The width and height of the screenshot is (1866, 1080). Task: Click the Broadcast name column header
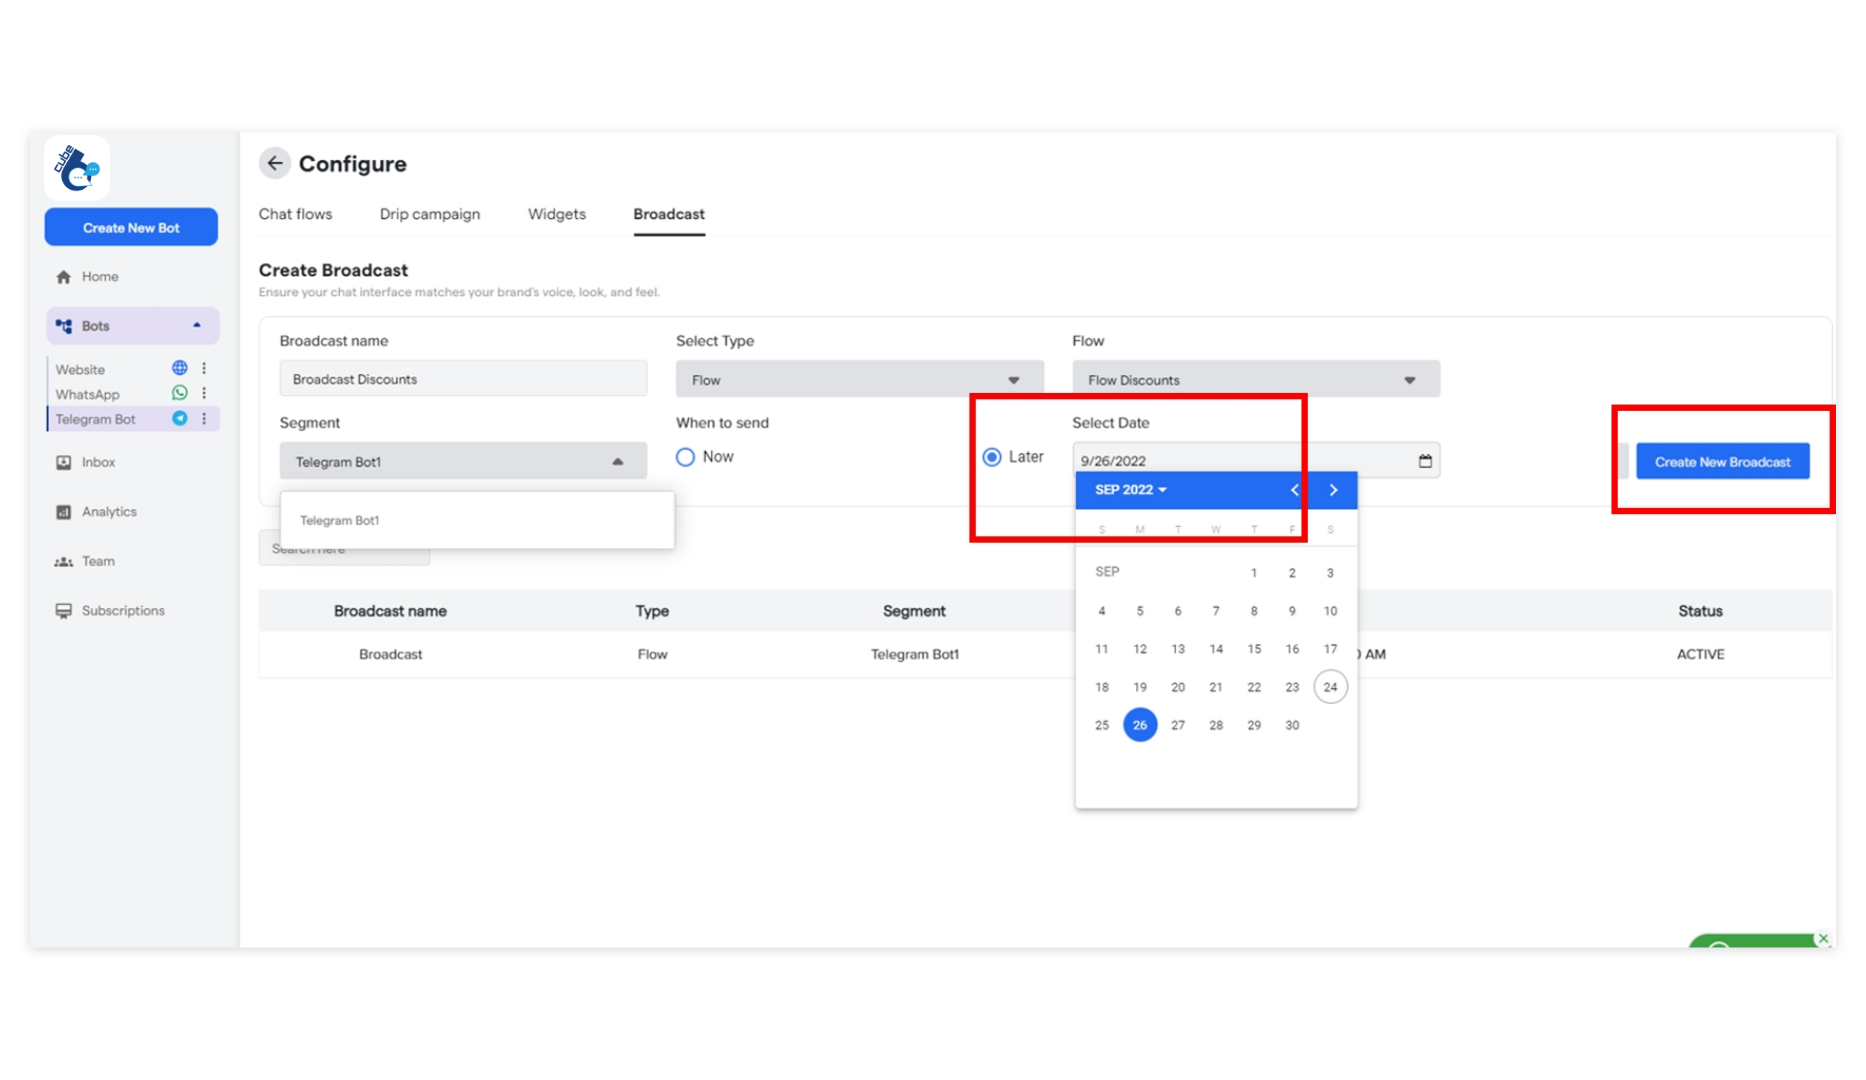pyautogui.click(x=390, y=611)
